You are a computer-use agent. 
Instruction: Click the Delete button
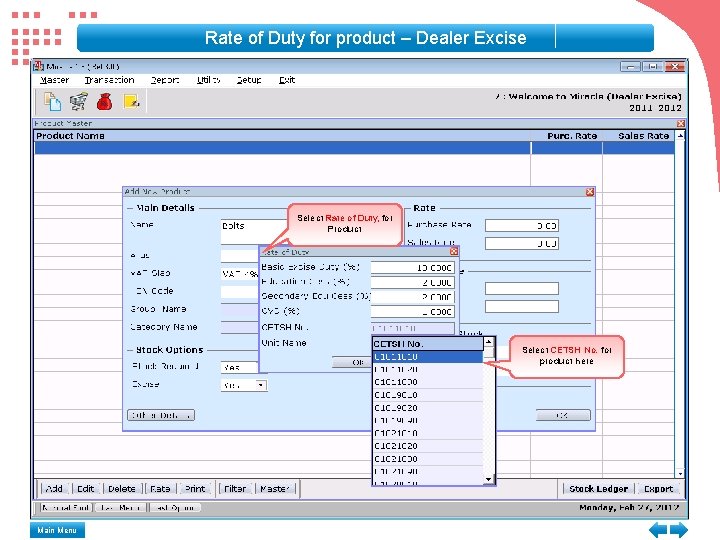(x=122, y=489)
